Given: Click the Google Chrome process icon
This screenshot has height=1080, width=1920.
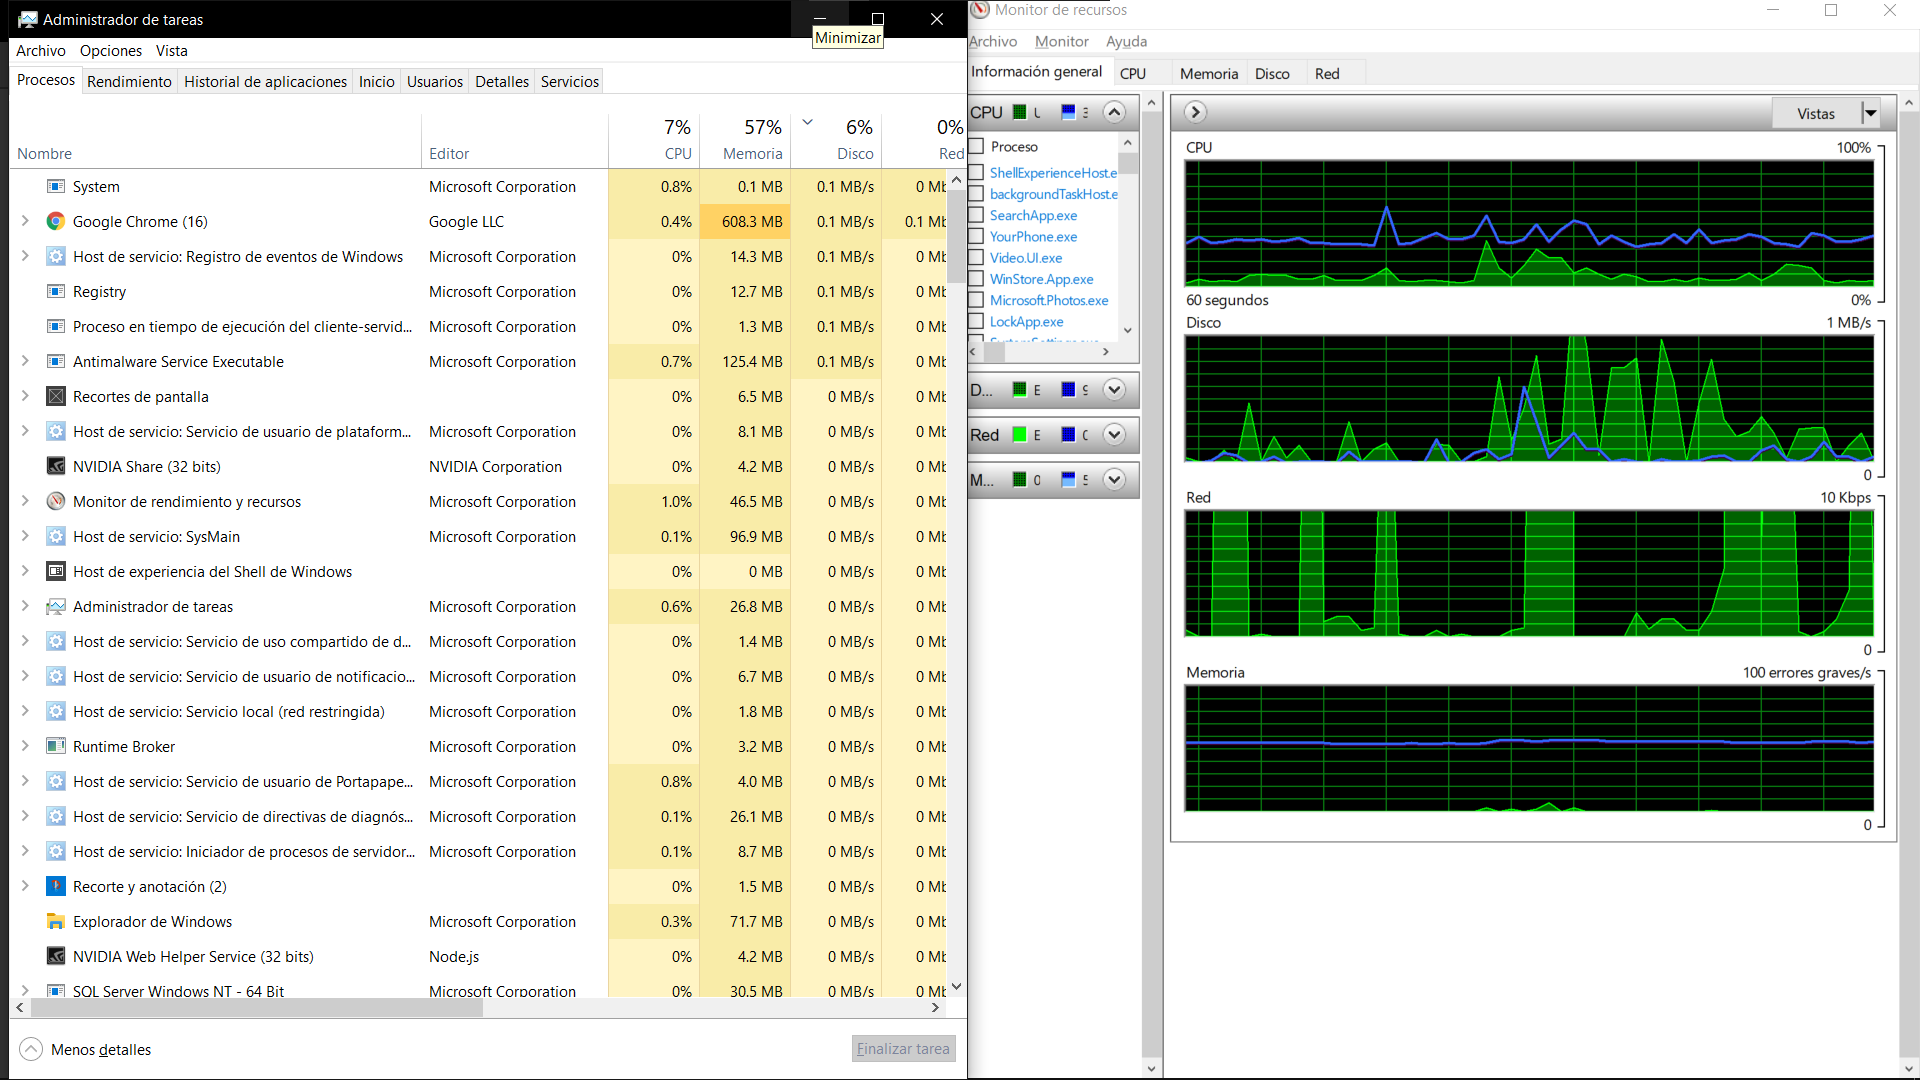Looking at the screenshot, I should (56, 222).
